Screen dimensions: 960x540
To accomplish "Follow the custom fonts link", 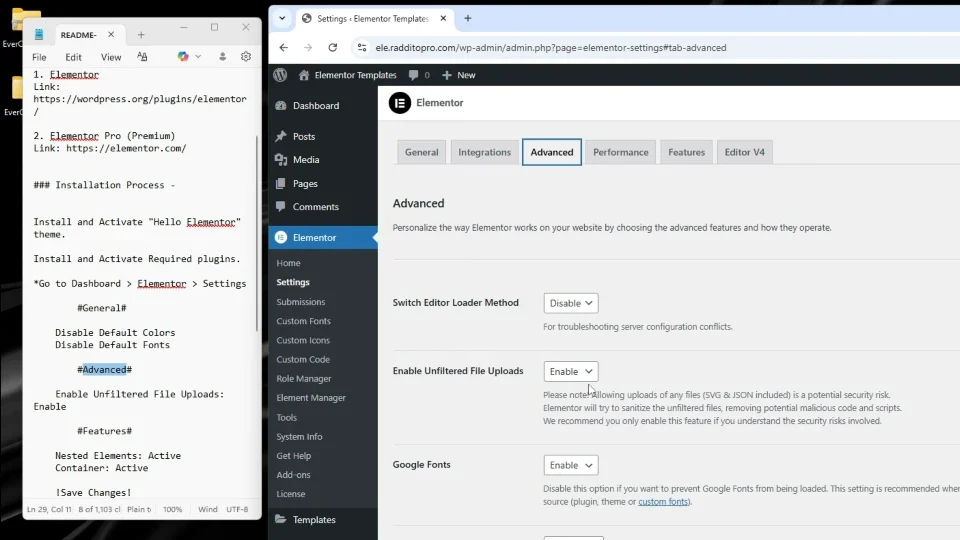I will [663, 501].
